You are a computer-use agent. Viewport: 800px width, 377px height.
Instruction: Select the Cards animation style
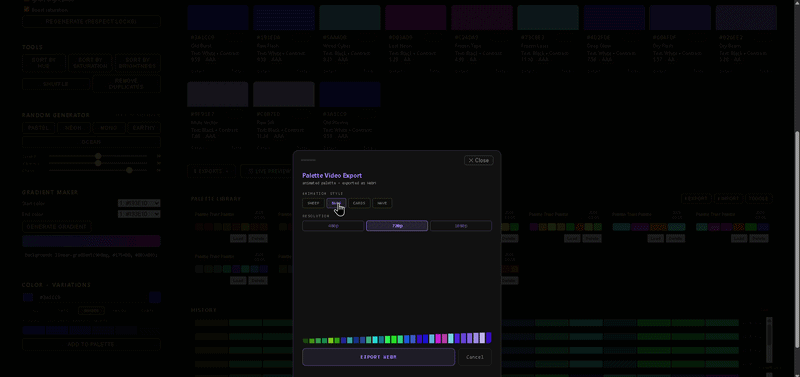359,203
